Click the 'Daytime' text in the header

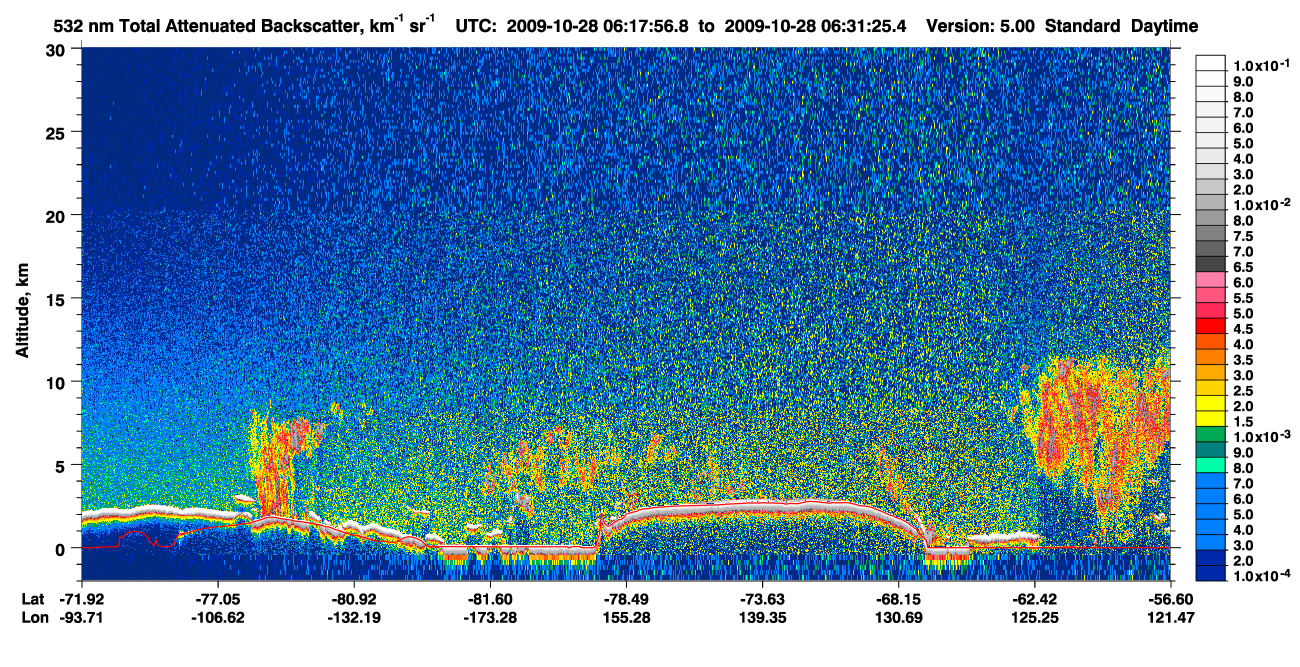tap(1165, 26)
